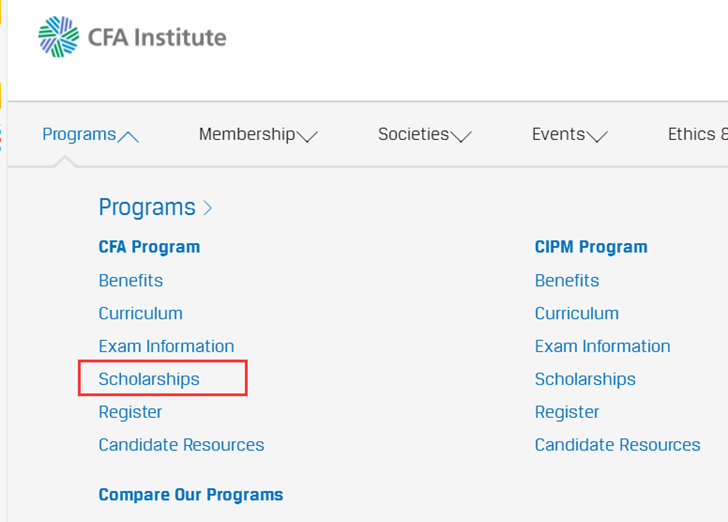Click the CFA Institute logo icon
The width and height of the screenshot is (728, 522).
pyautogui.click(x=58, y=37)
